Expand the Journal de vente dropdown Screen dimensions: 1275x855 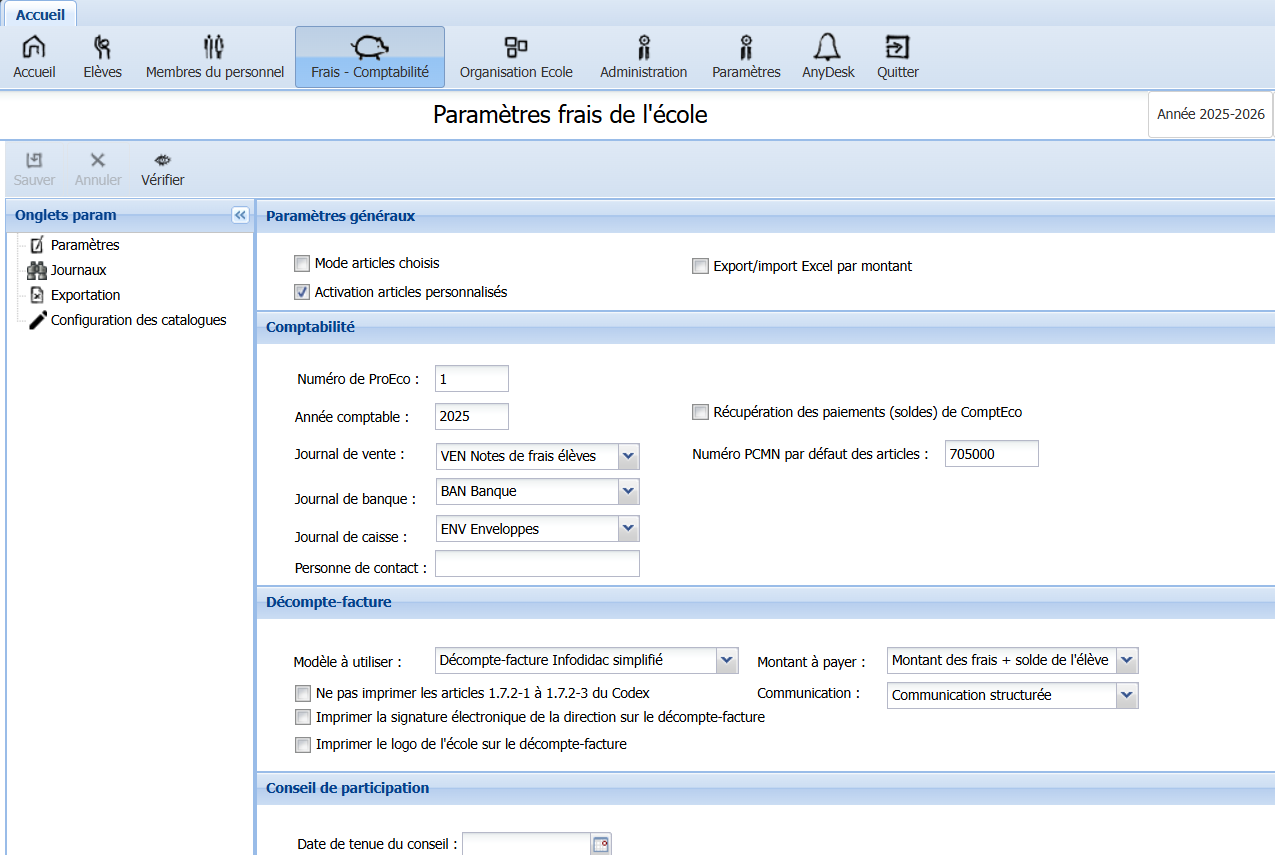click(x=628, y=456)
